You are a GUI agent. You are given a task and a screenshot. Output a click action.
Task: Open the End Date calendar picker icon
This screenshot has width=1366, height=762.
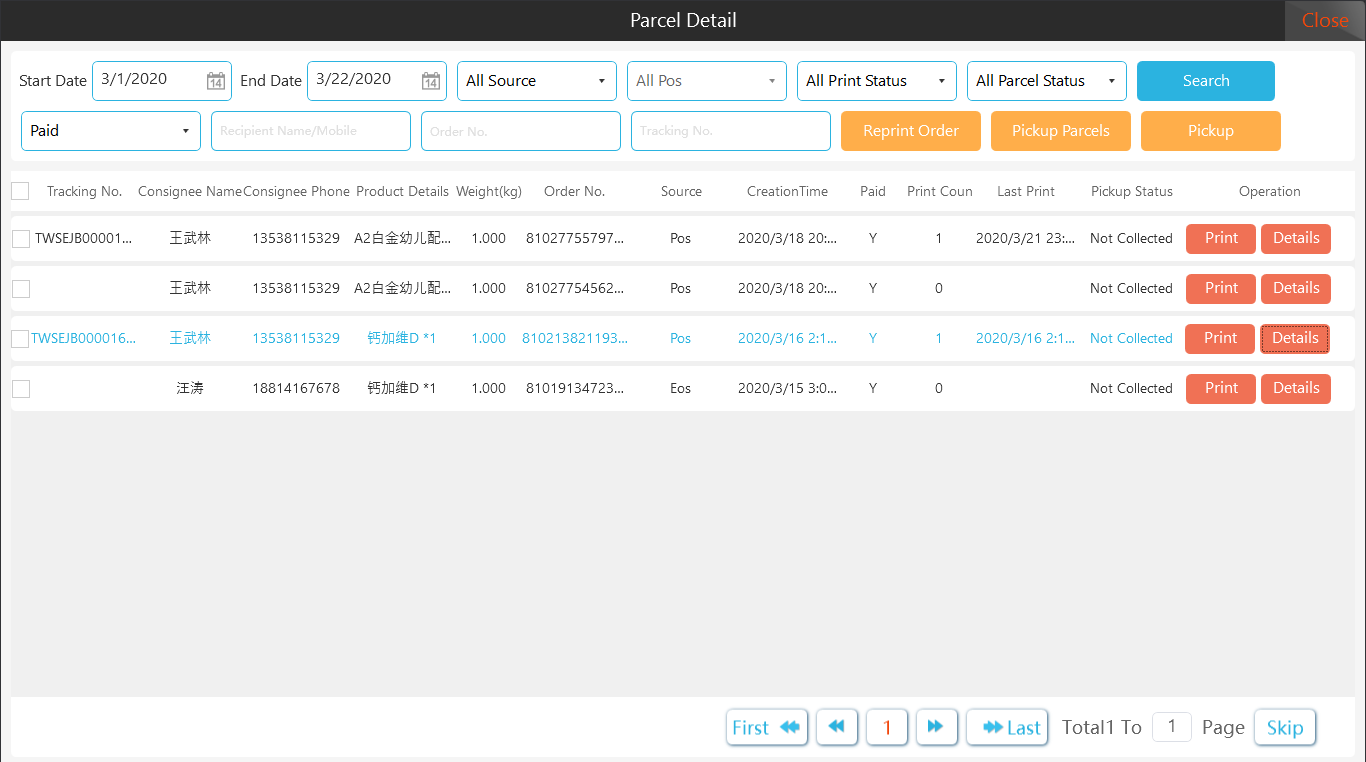point(431,81)
